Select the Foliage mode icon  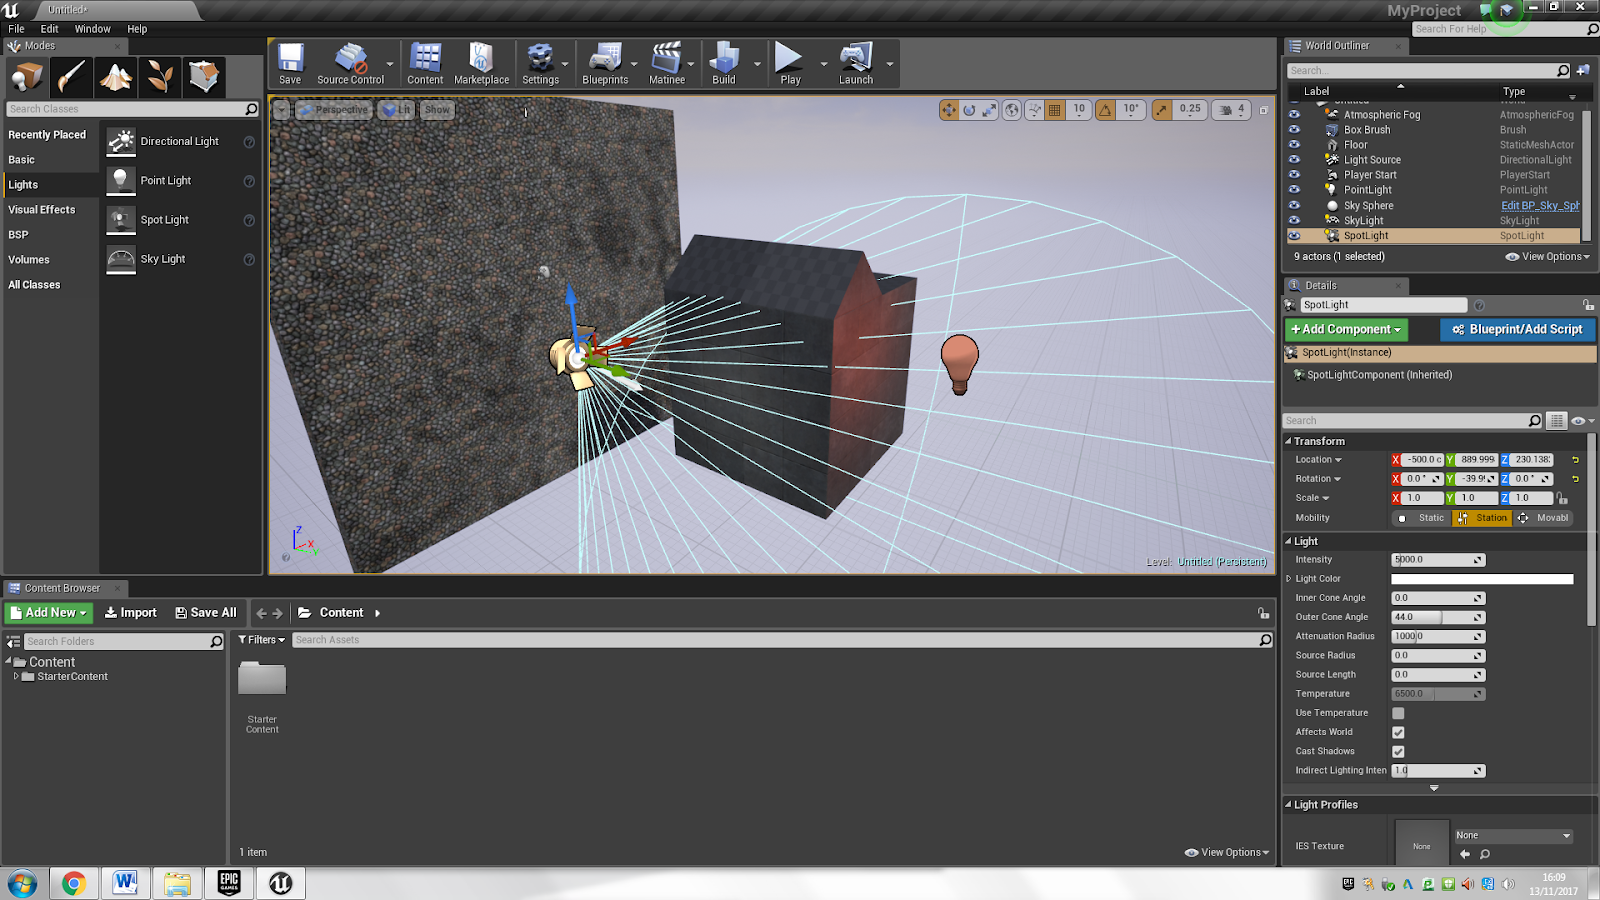160,77
